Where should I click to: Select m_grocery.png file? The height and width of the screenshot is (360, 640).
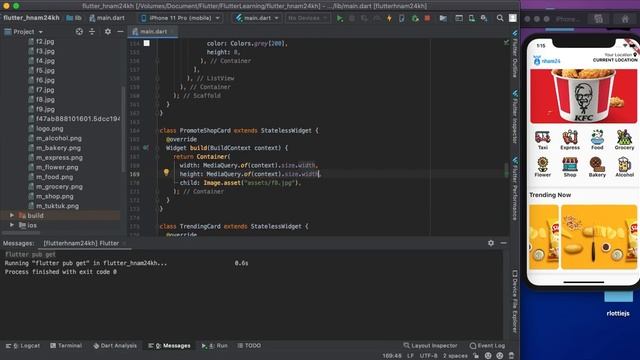coord(59,187)
